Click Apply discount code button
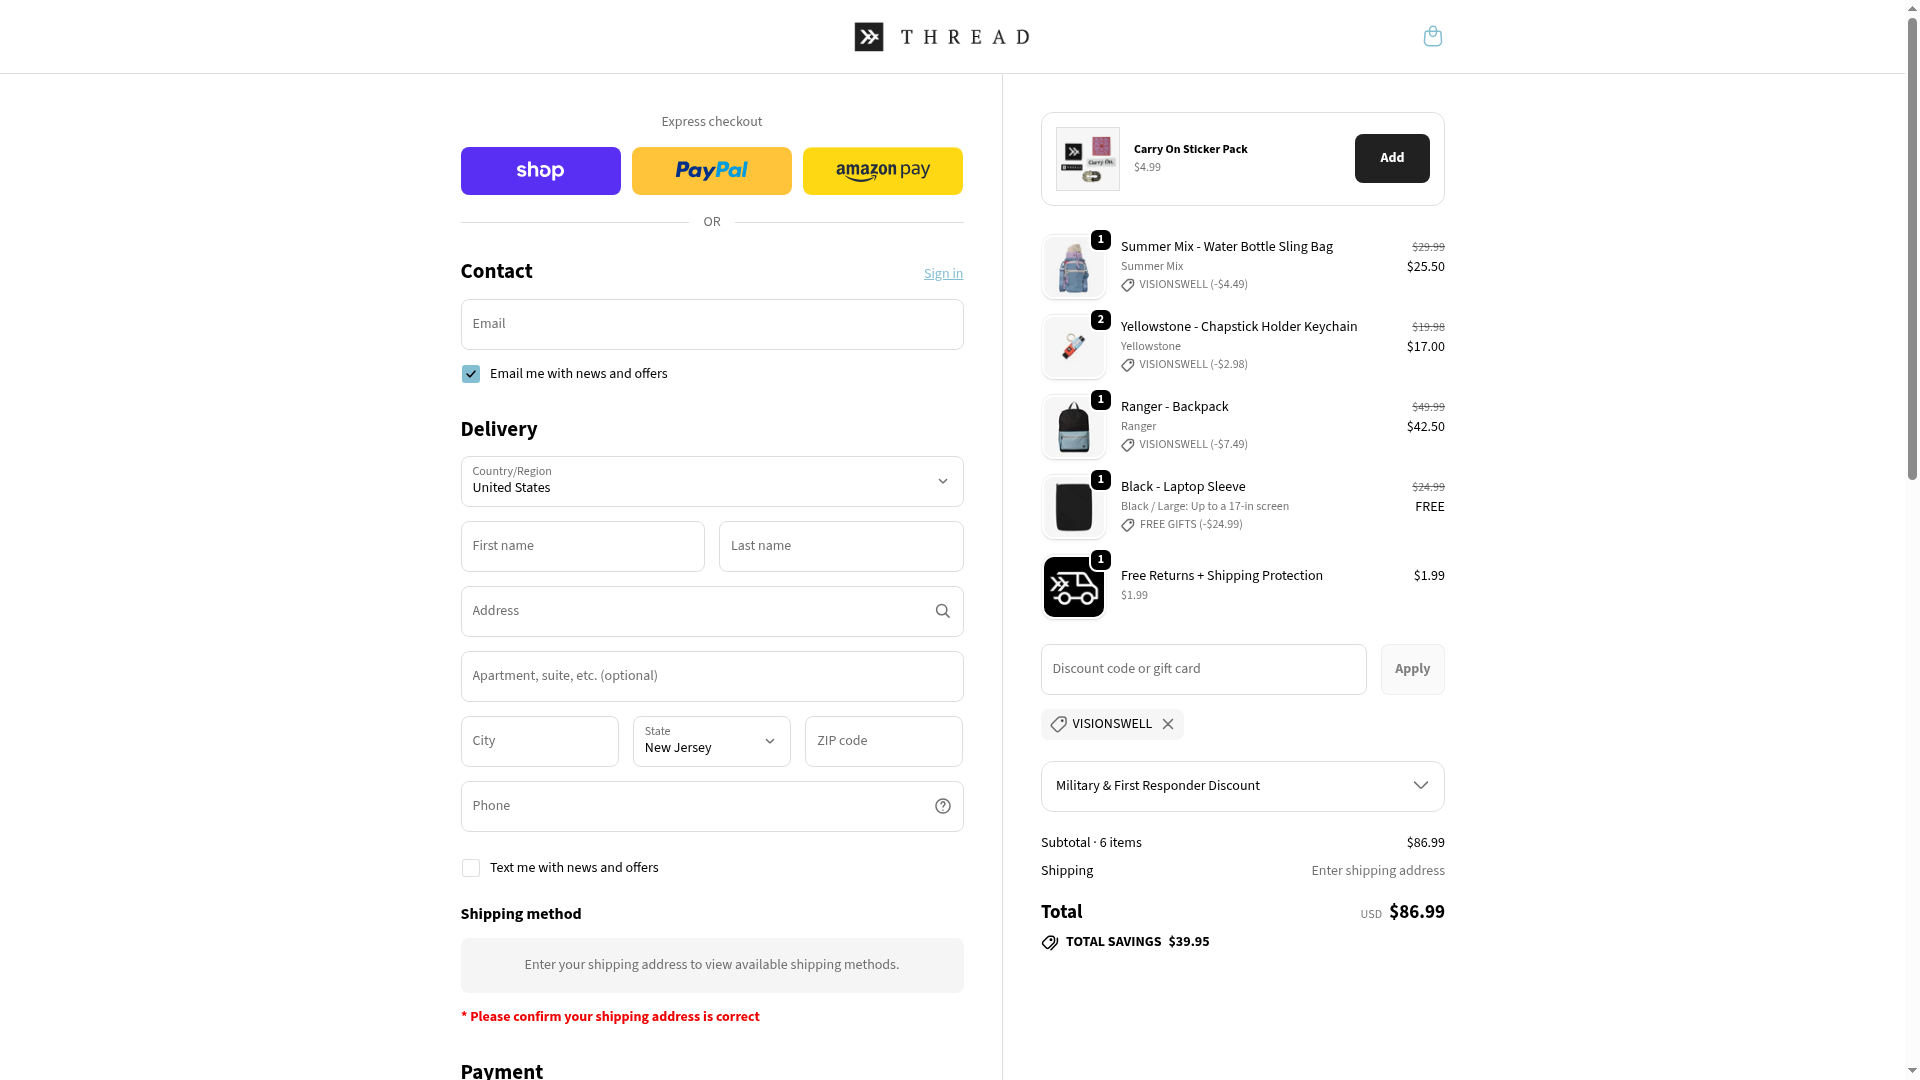 click(x=1412, y=669)
